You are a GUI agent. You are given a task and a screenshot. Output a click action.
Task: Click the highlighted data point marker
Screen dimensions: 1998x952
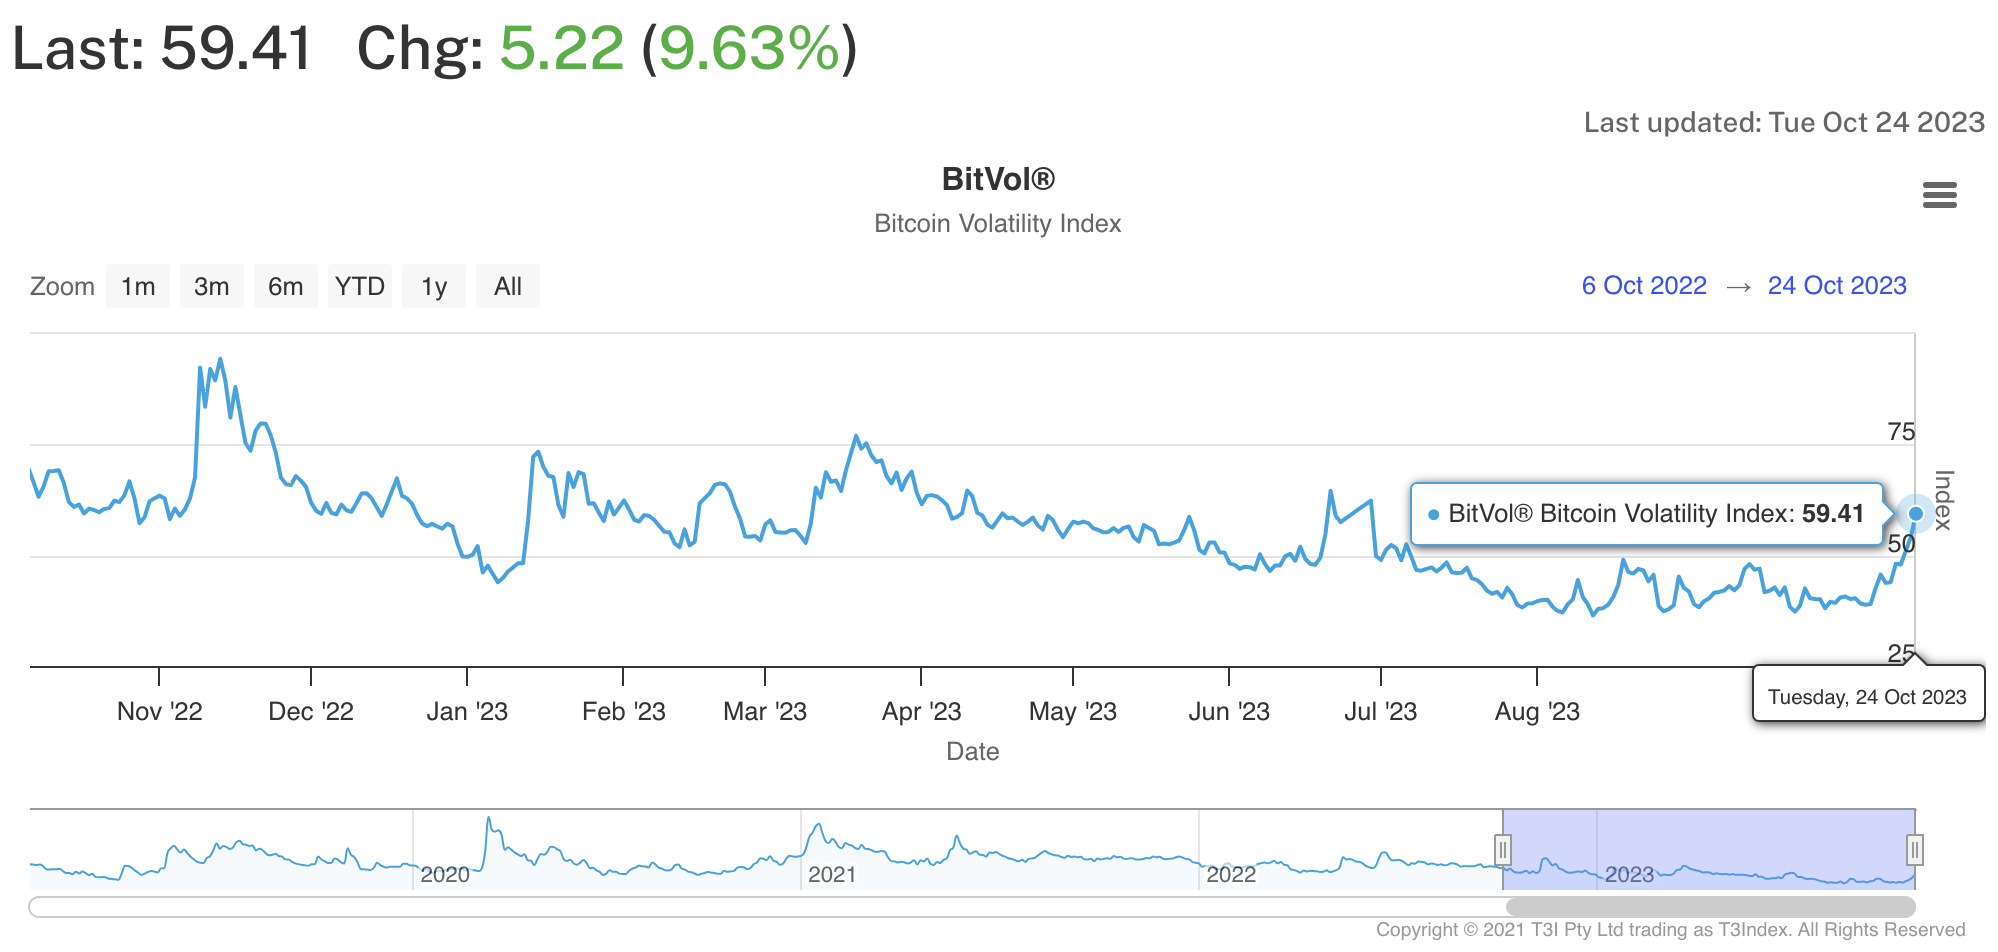tap(1915, 514)
